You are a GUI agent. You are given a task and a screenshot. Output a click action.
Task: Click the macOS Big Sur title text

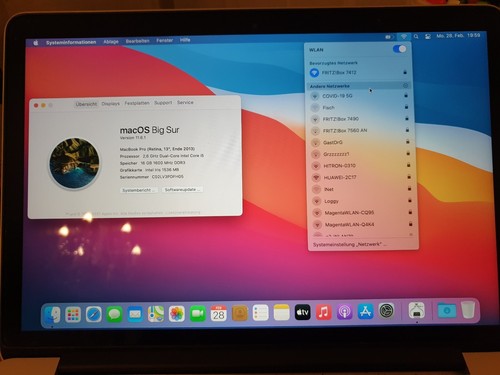(149, 130)
